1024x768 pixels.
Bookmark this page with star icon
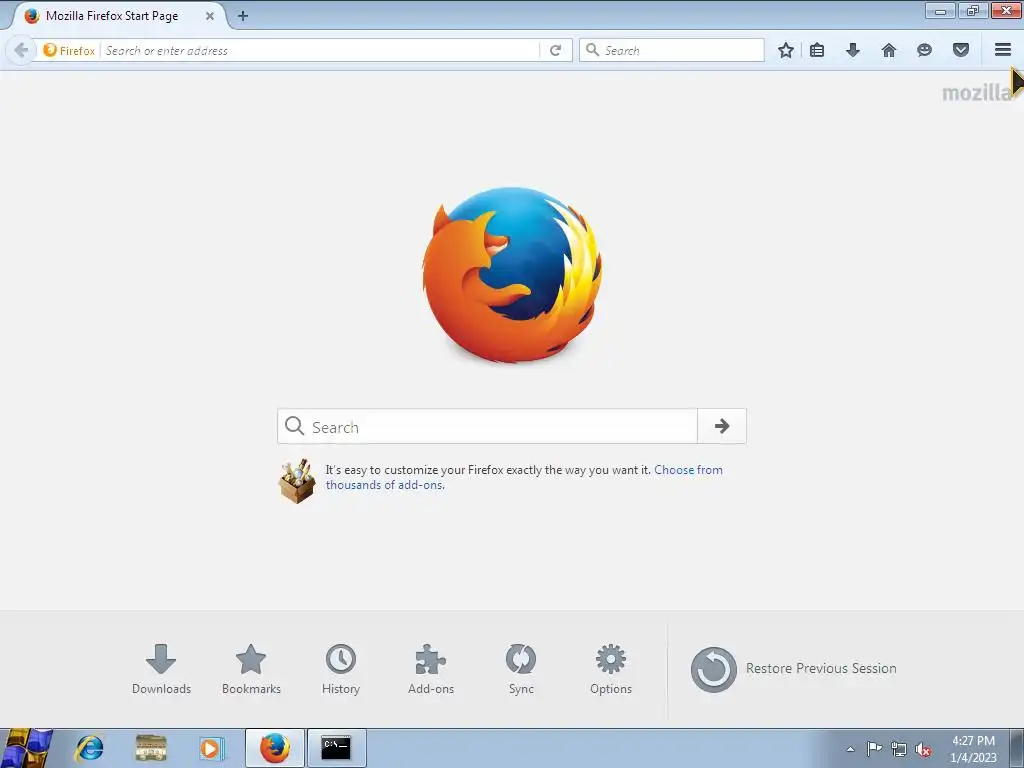[786, 50]
